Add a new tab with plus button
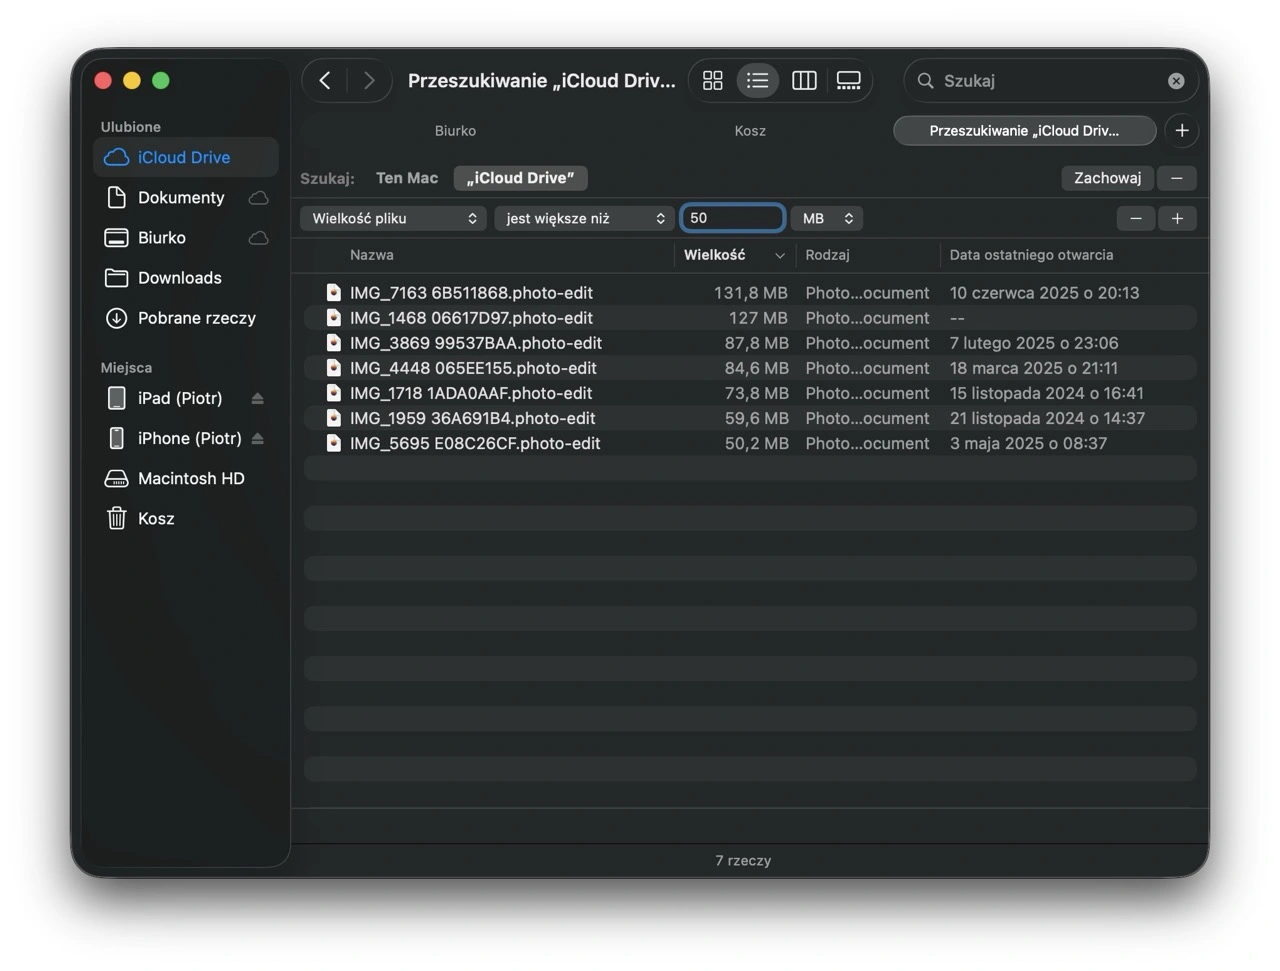Image resolution: width=1280 pixels, height=971 pixels. (x=1181, y=131)
